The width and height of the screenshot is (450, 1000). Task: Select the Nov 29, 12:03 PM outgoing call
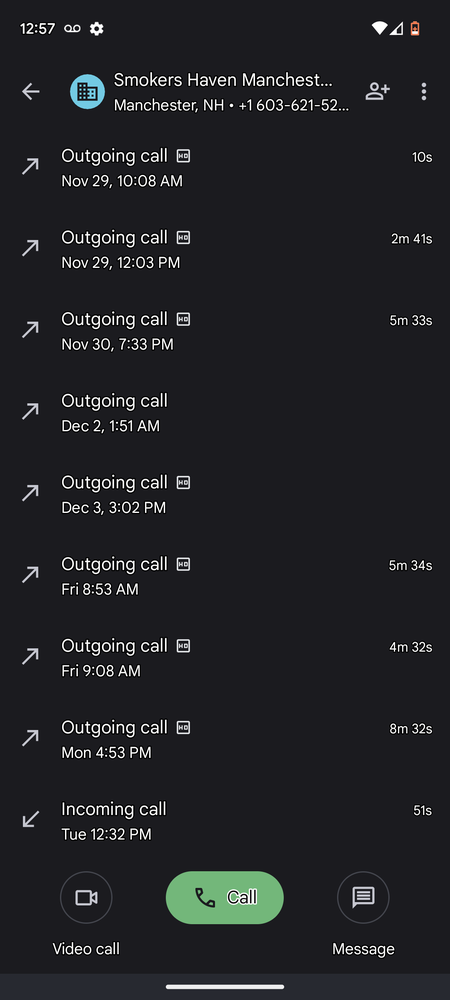click(225, 249)
